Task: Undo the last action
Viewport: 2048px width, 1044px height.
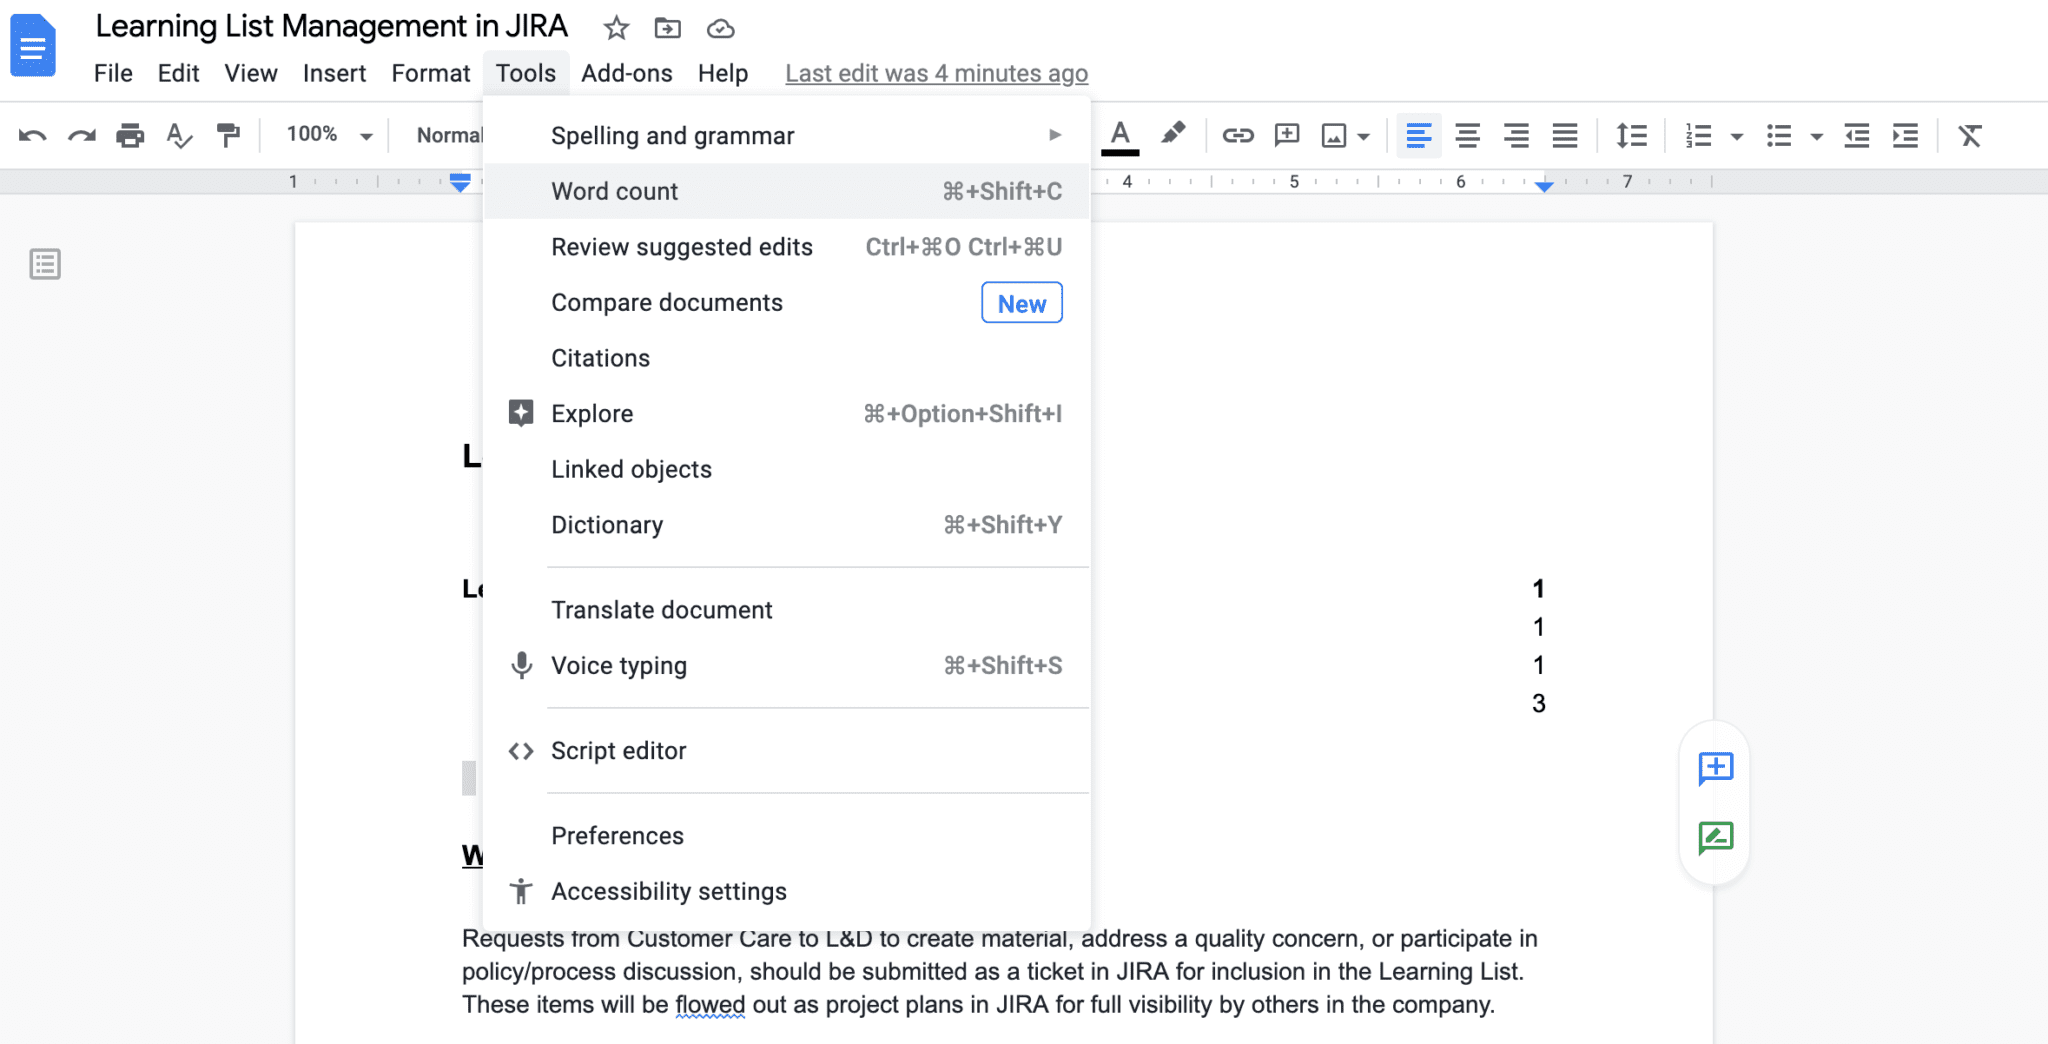Action: pyautogui.click(x=33, y=135)
